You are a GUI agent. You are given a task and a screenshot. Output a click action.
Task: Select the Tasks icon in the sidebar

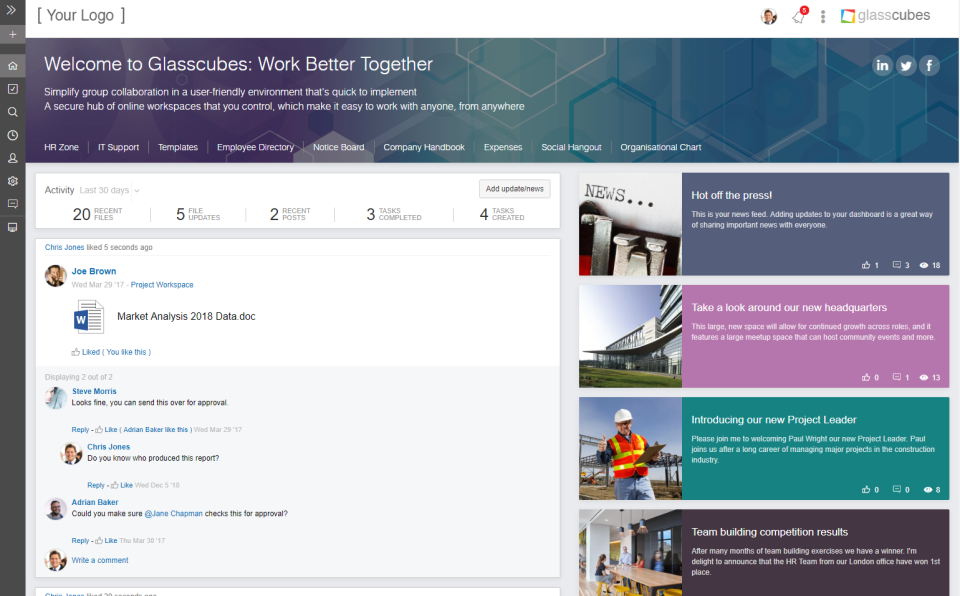pos(12,89)
